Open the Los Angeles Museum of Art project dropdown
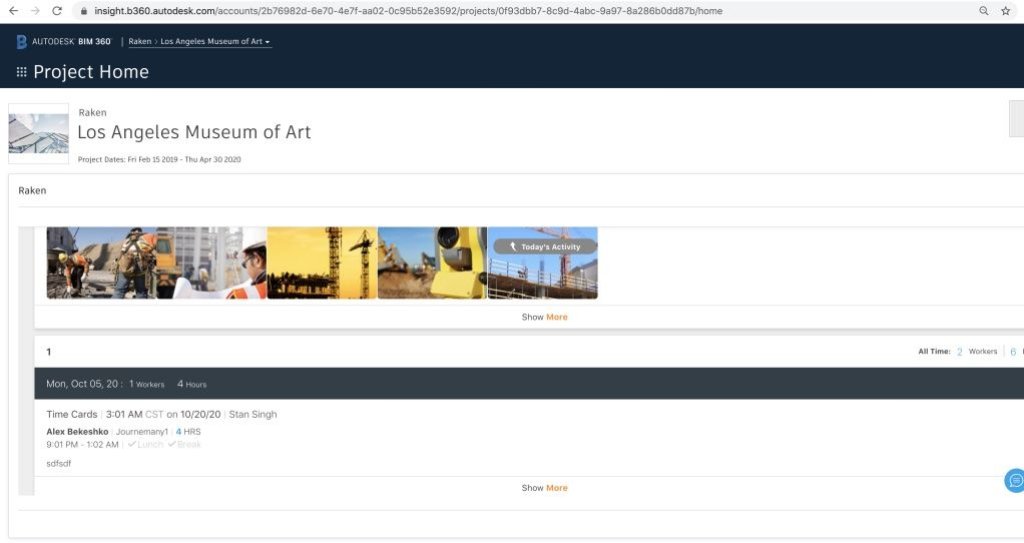 (215, 41)
